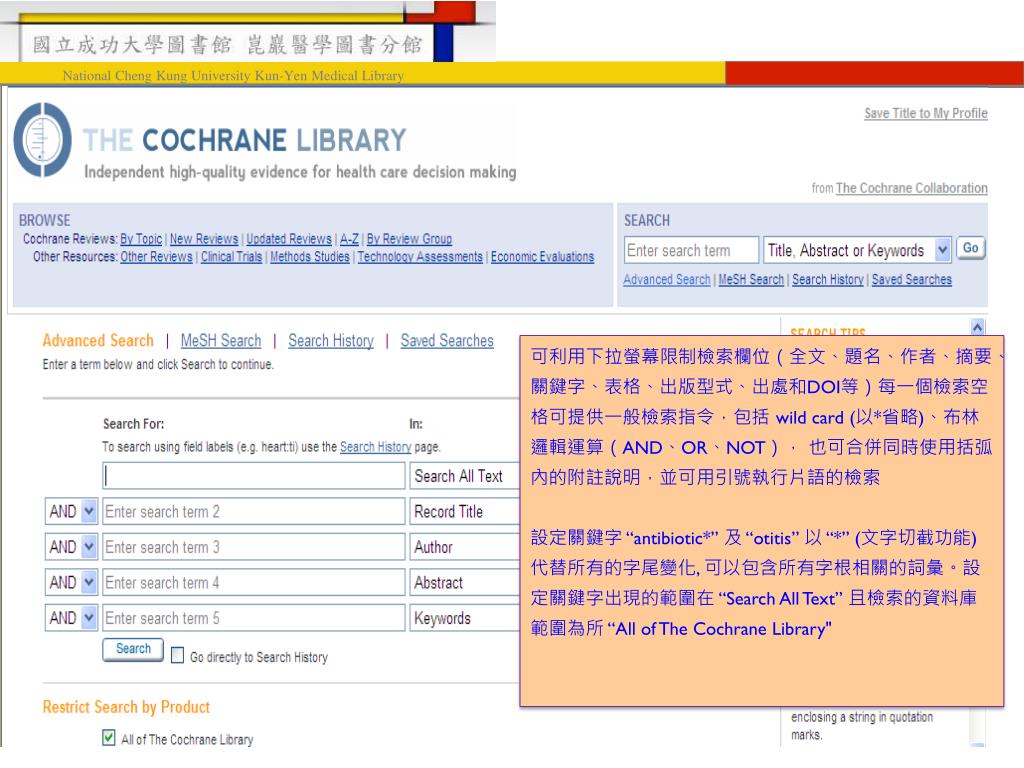1024x768 pixels.
Task: Open AND operator dropdown for term 3
Action: 71,547
